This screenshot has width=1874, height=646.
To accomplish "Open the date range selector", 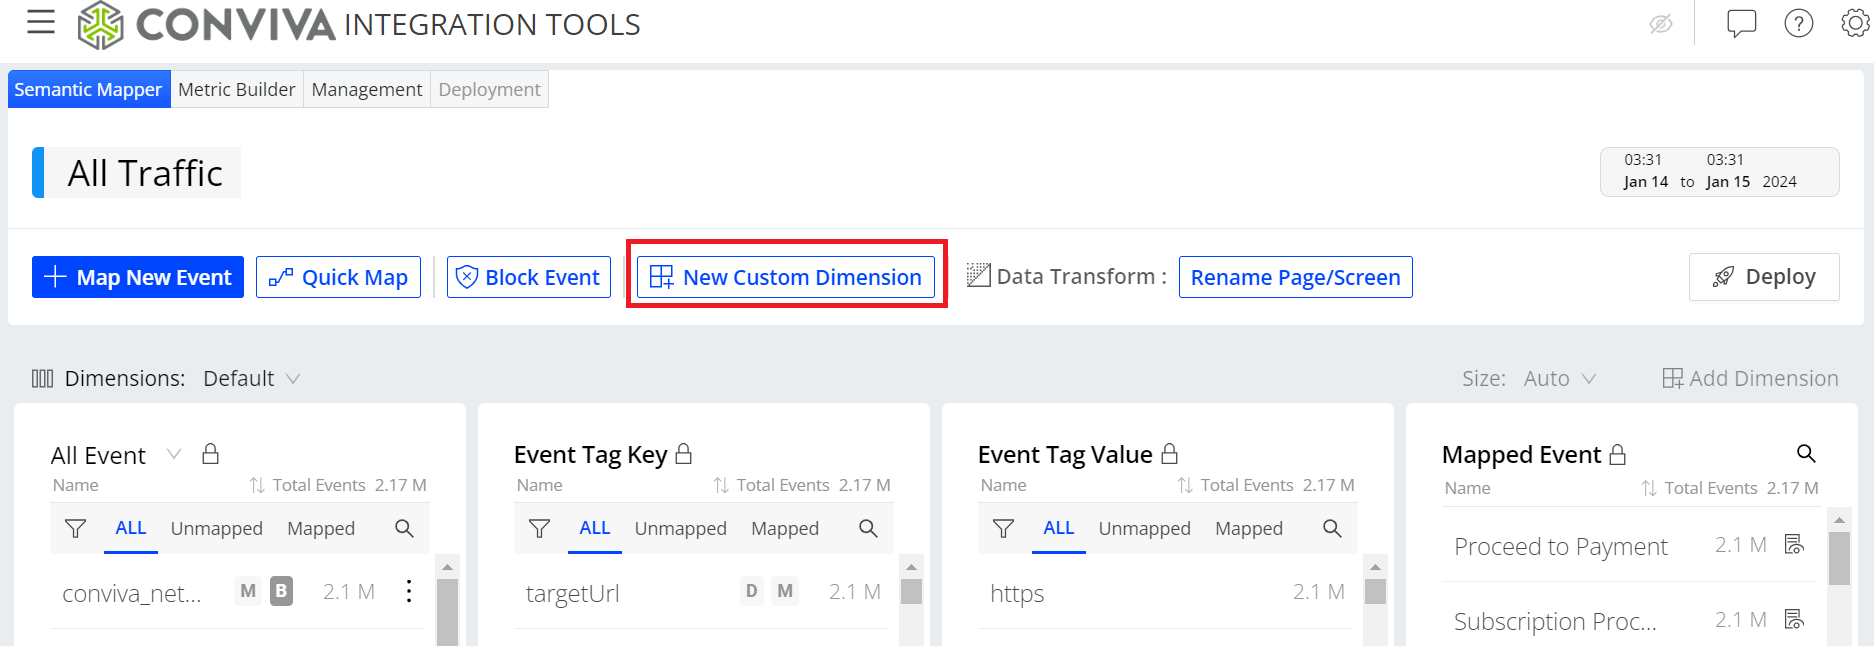I will point(1718,171).
